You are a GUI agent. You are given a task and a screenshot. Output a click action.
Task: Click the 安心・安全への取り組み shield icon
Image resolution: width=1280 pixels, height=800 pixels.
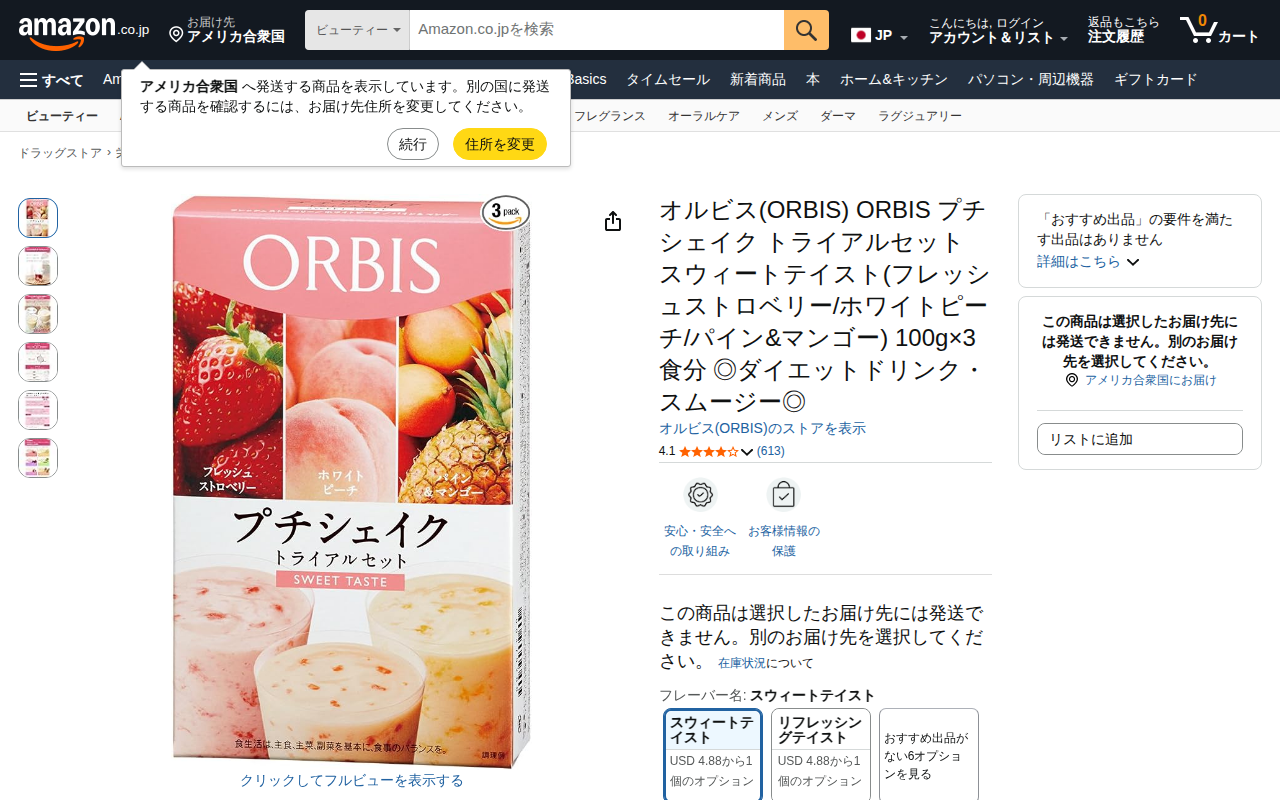click(700, 495)
